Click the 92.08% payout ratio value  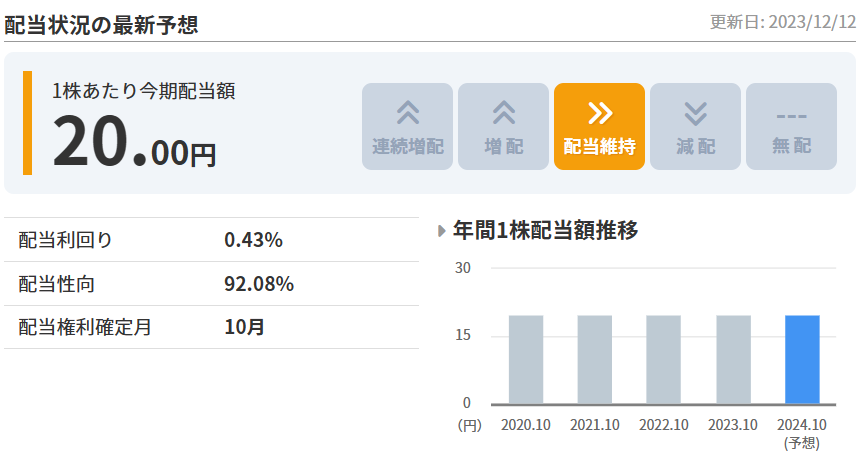tap(259, 284)
